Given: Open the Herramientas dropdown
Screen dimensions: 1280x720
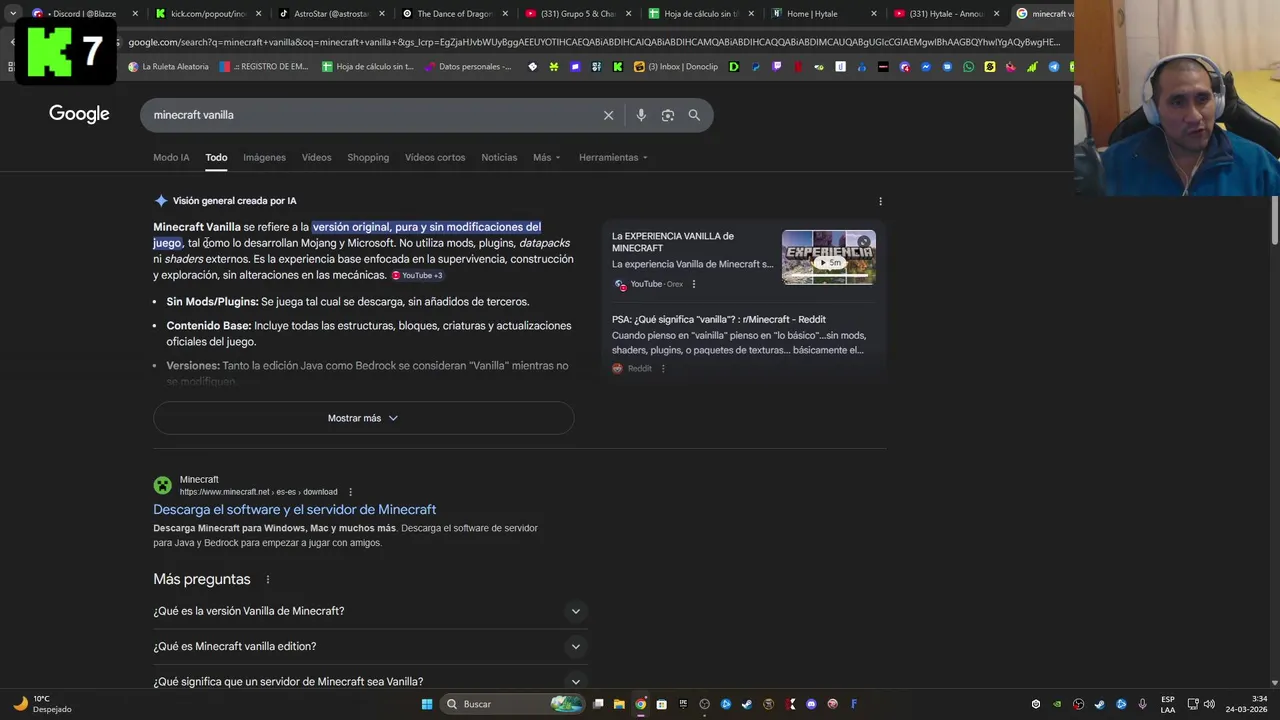Looking at the screenshot, I should (613, 158).
